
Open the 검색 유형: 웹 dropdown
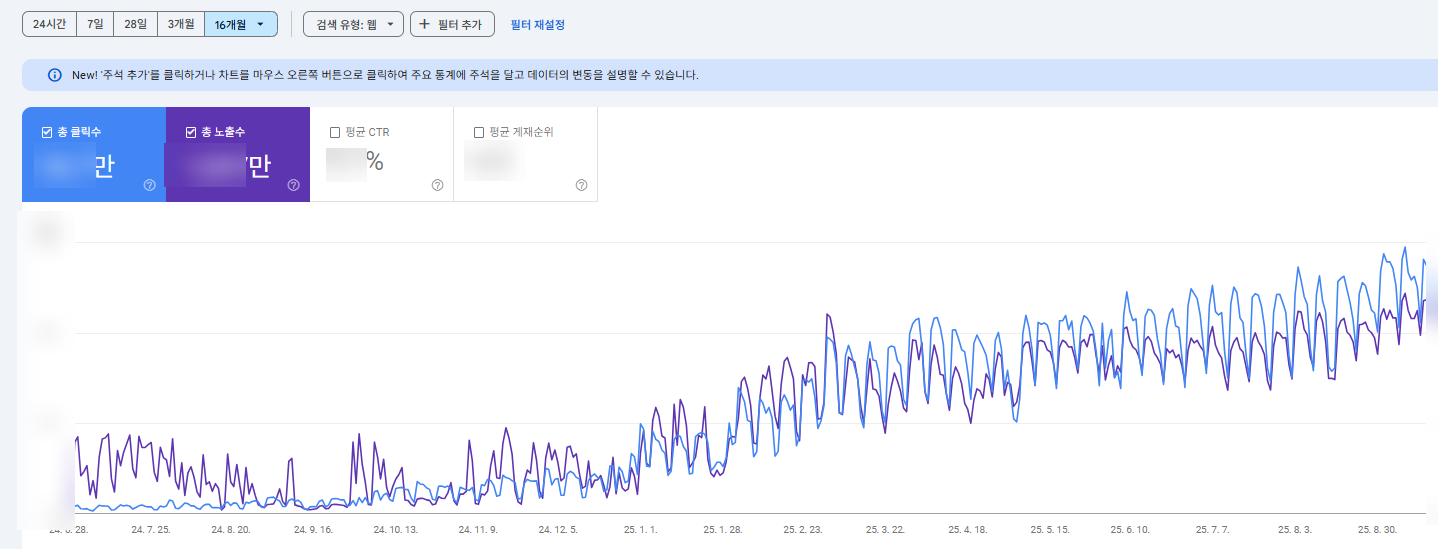pos(353,24)
